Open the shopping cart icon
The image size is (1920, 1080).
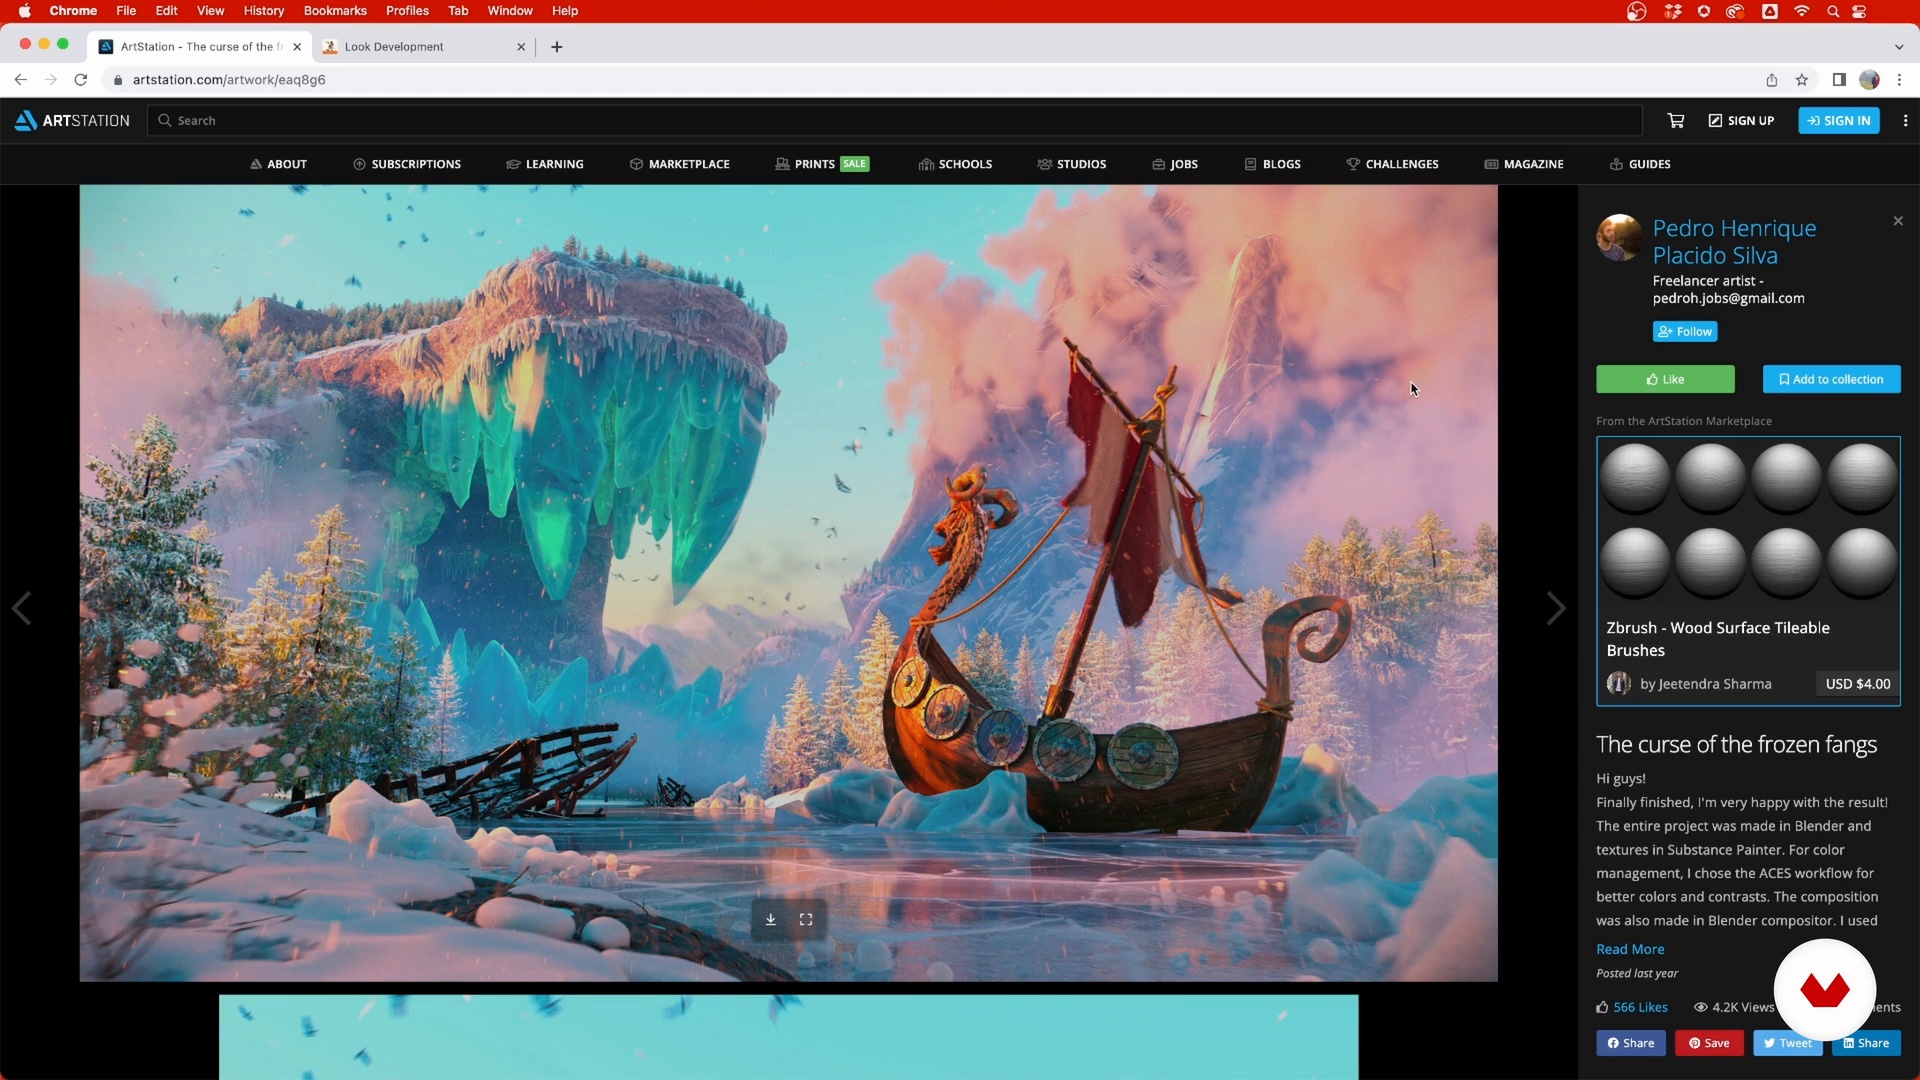pyautogui.click(x=1676, y=120)
